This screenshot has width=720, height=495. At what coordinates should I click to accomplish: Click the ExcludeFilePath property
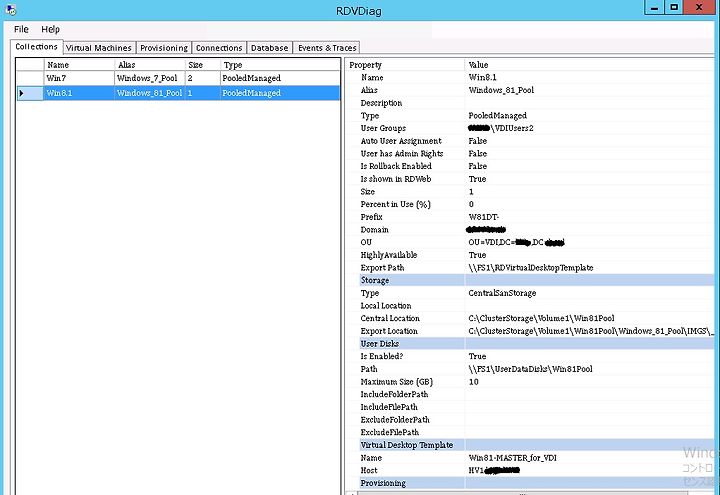389,432
